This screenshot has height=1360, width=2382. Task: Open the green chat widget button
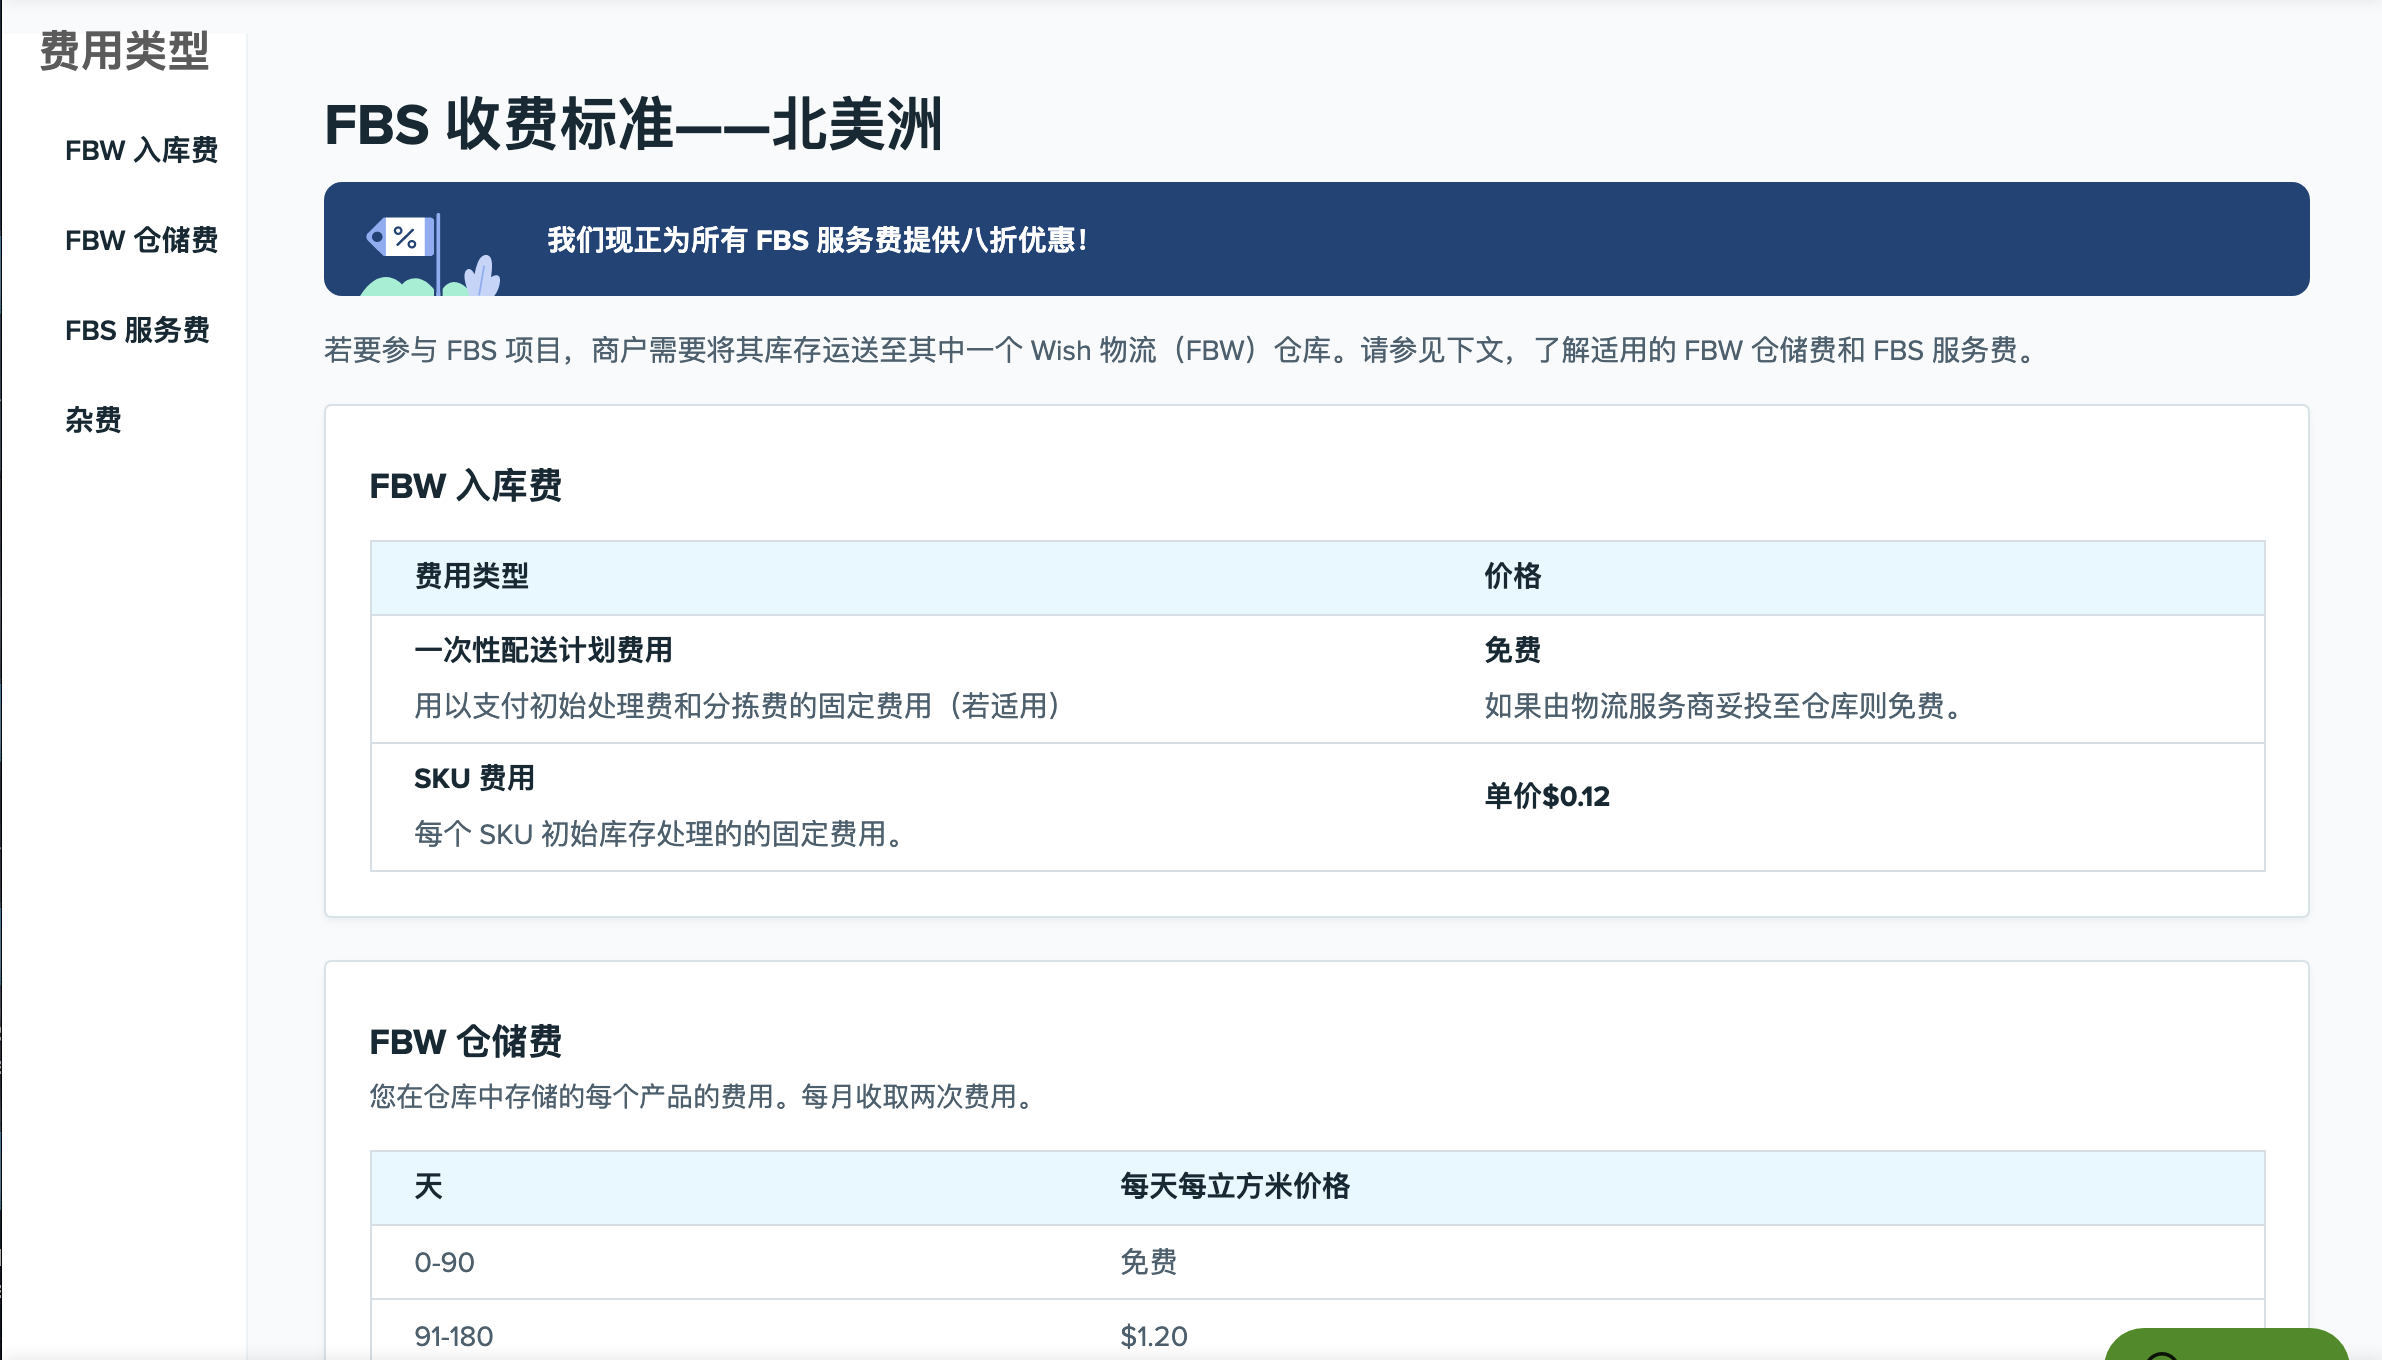2226,1345
